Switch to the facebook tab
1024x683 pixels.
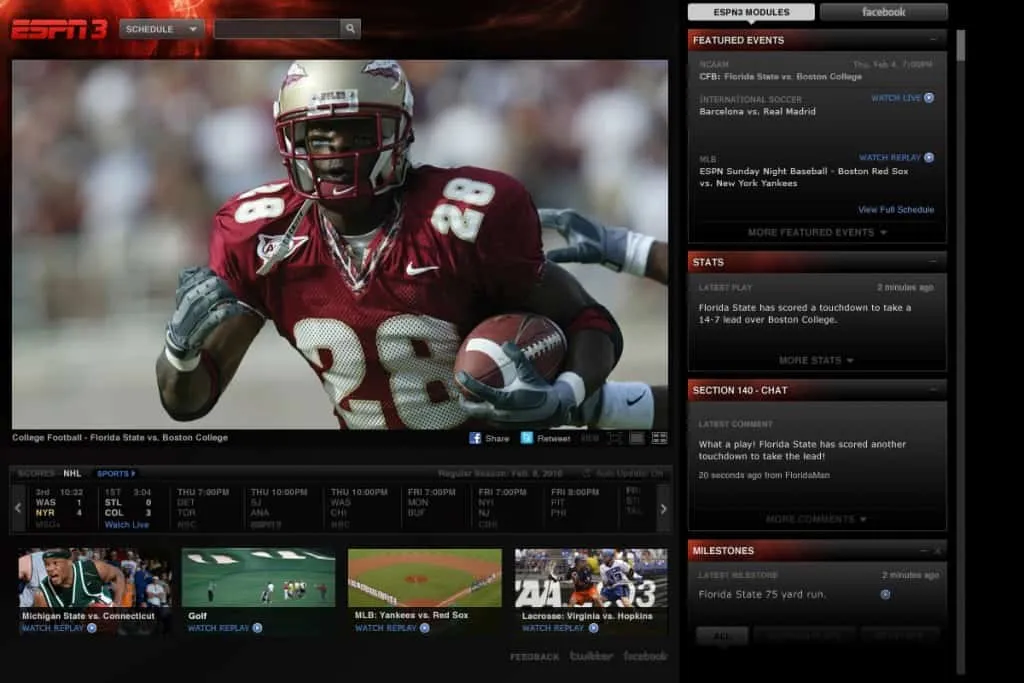[x=883, y=12]
